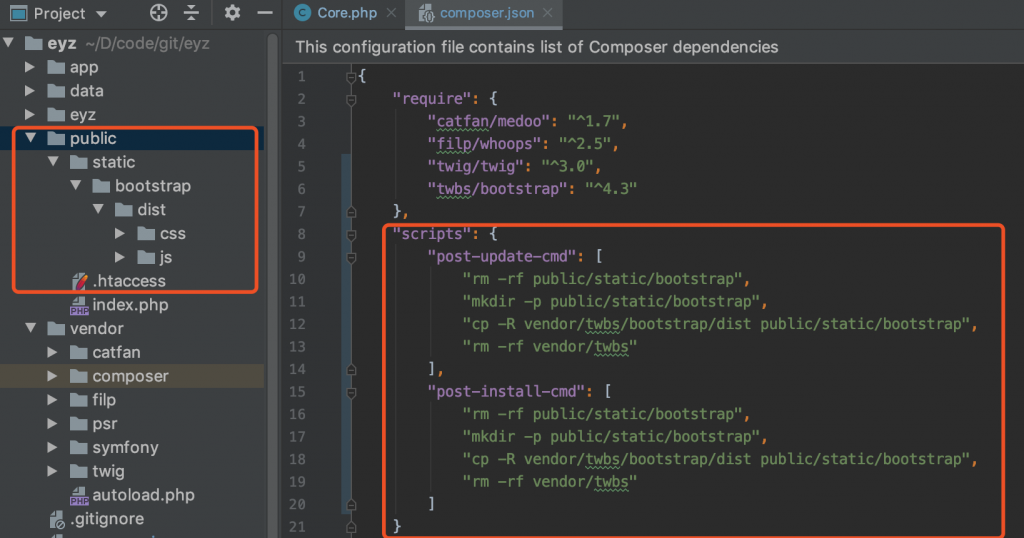Click the collapse all icon in Project toolbar
The image size is (1024, 538).
pyautogui.click(x=191, y=12)
